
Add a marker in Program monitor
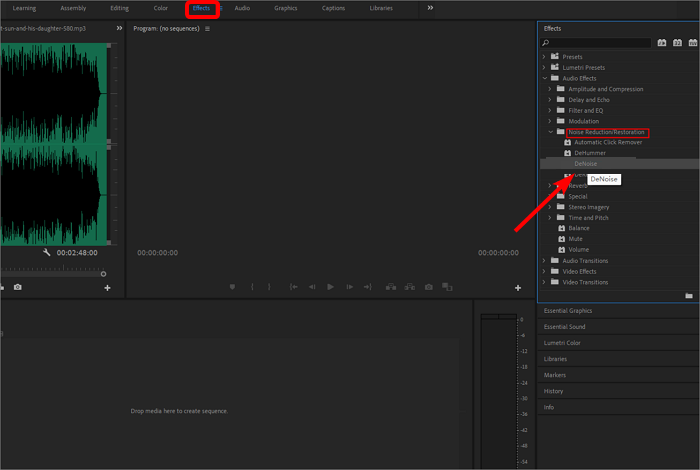(232, 287)
